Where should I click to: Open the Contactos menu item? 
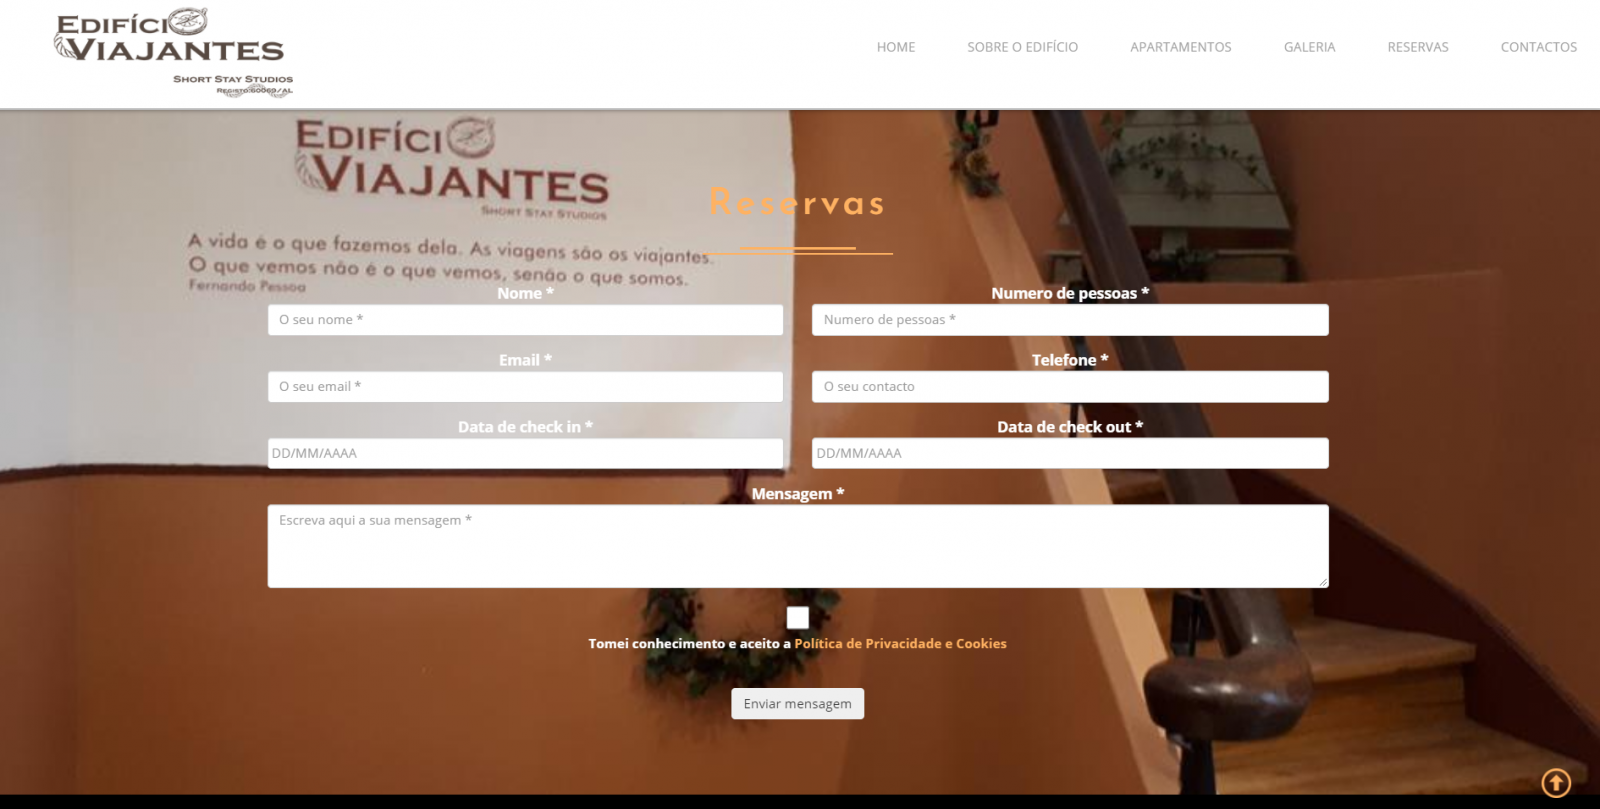click(x=1538, y=47)
